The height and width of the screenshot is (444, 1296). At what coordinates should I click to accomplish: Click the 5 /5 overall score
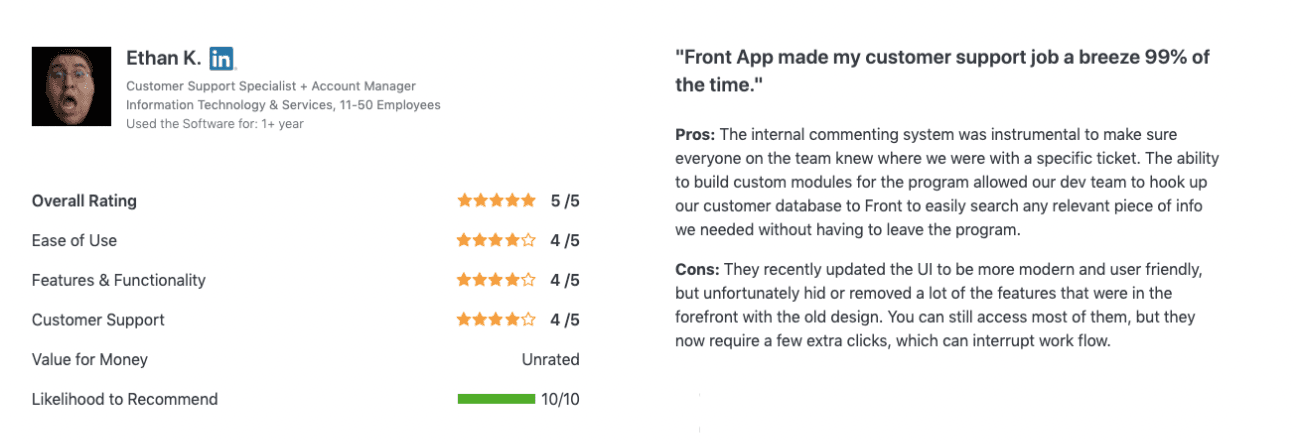pos(565,201)
